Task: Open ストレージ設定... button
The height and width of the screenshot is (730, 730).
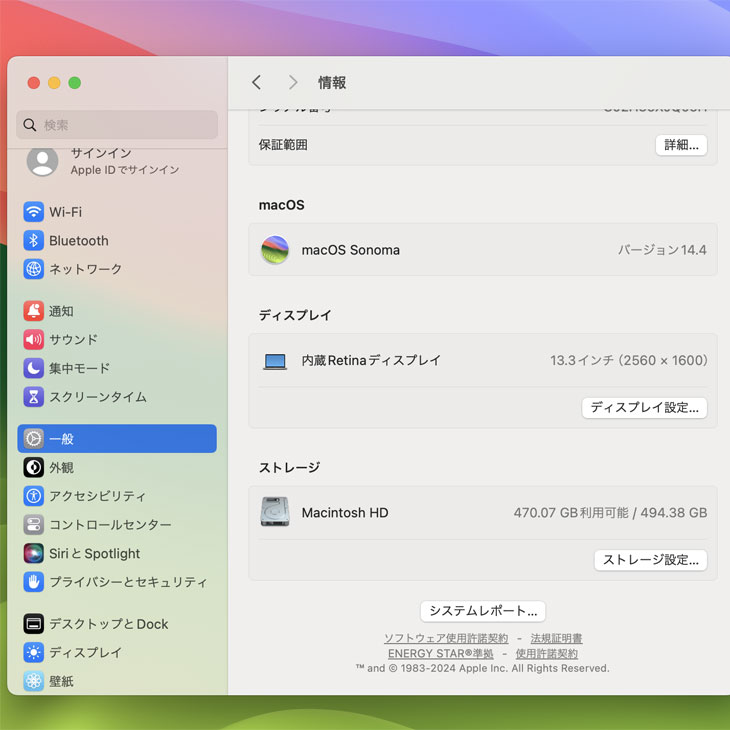Action: [650, 560]
